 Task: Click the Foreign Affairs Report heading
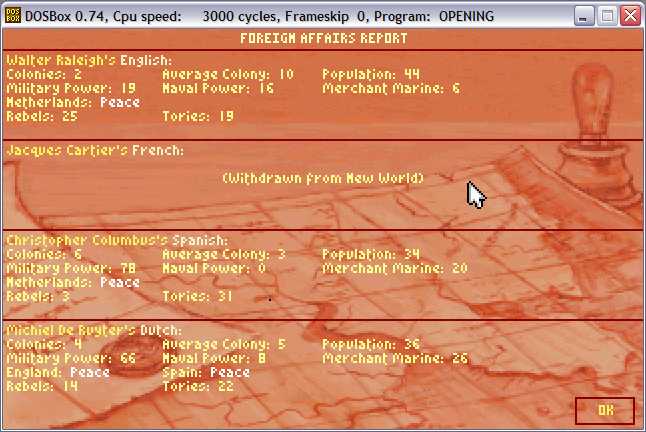click(323, 38)
